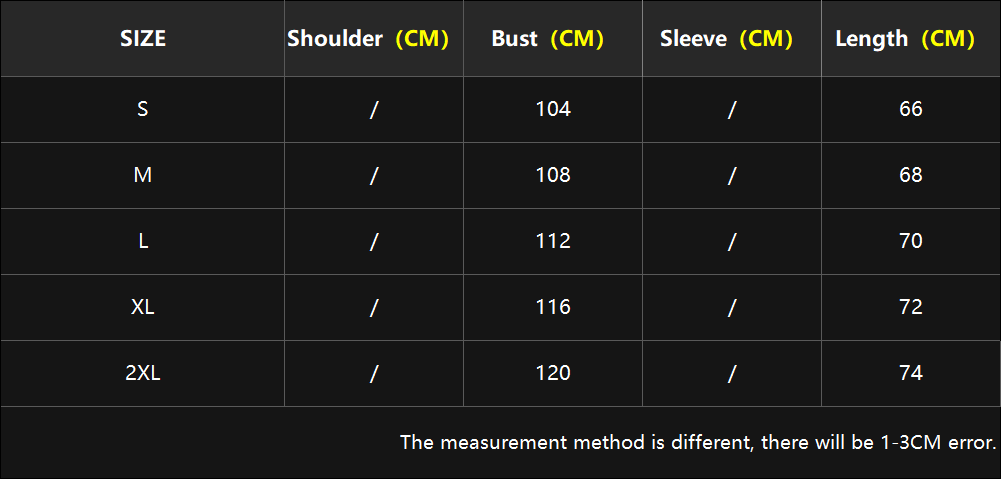The image size is (1001, 480).
Task: Click the bust value 112
Action: click(553, 241)
